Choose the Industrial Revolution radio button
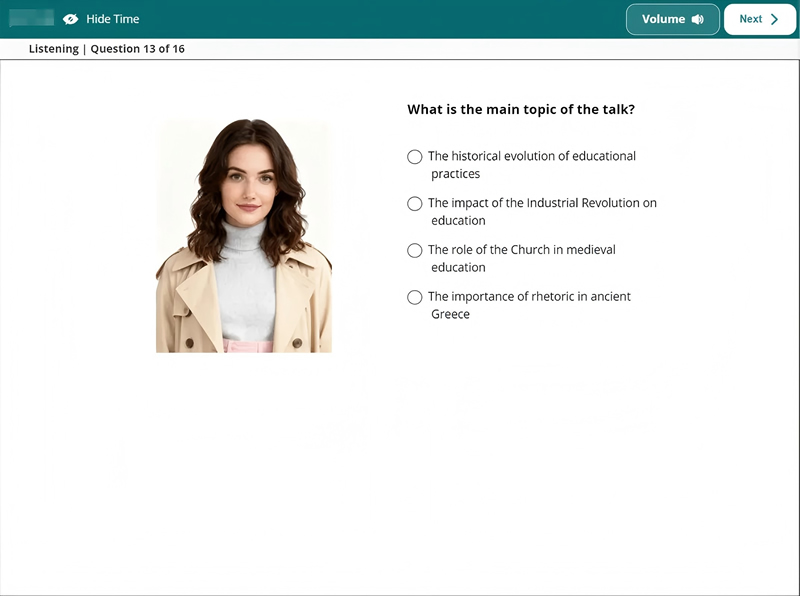The image size is (800, 596). [415, 204]
